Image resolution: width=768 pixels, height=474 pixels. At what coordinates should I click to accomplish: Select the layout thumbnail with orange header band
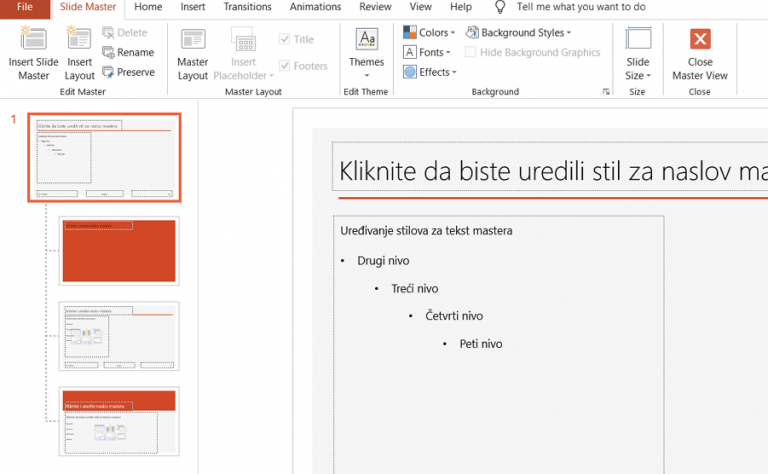click(x=119, y=421)
